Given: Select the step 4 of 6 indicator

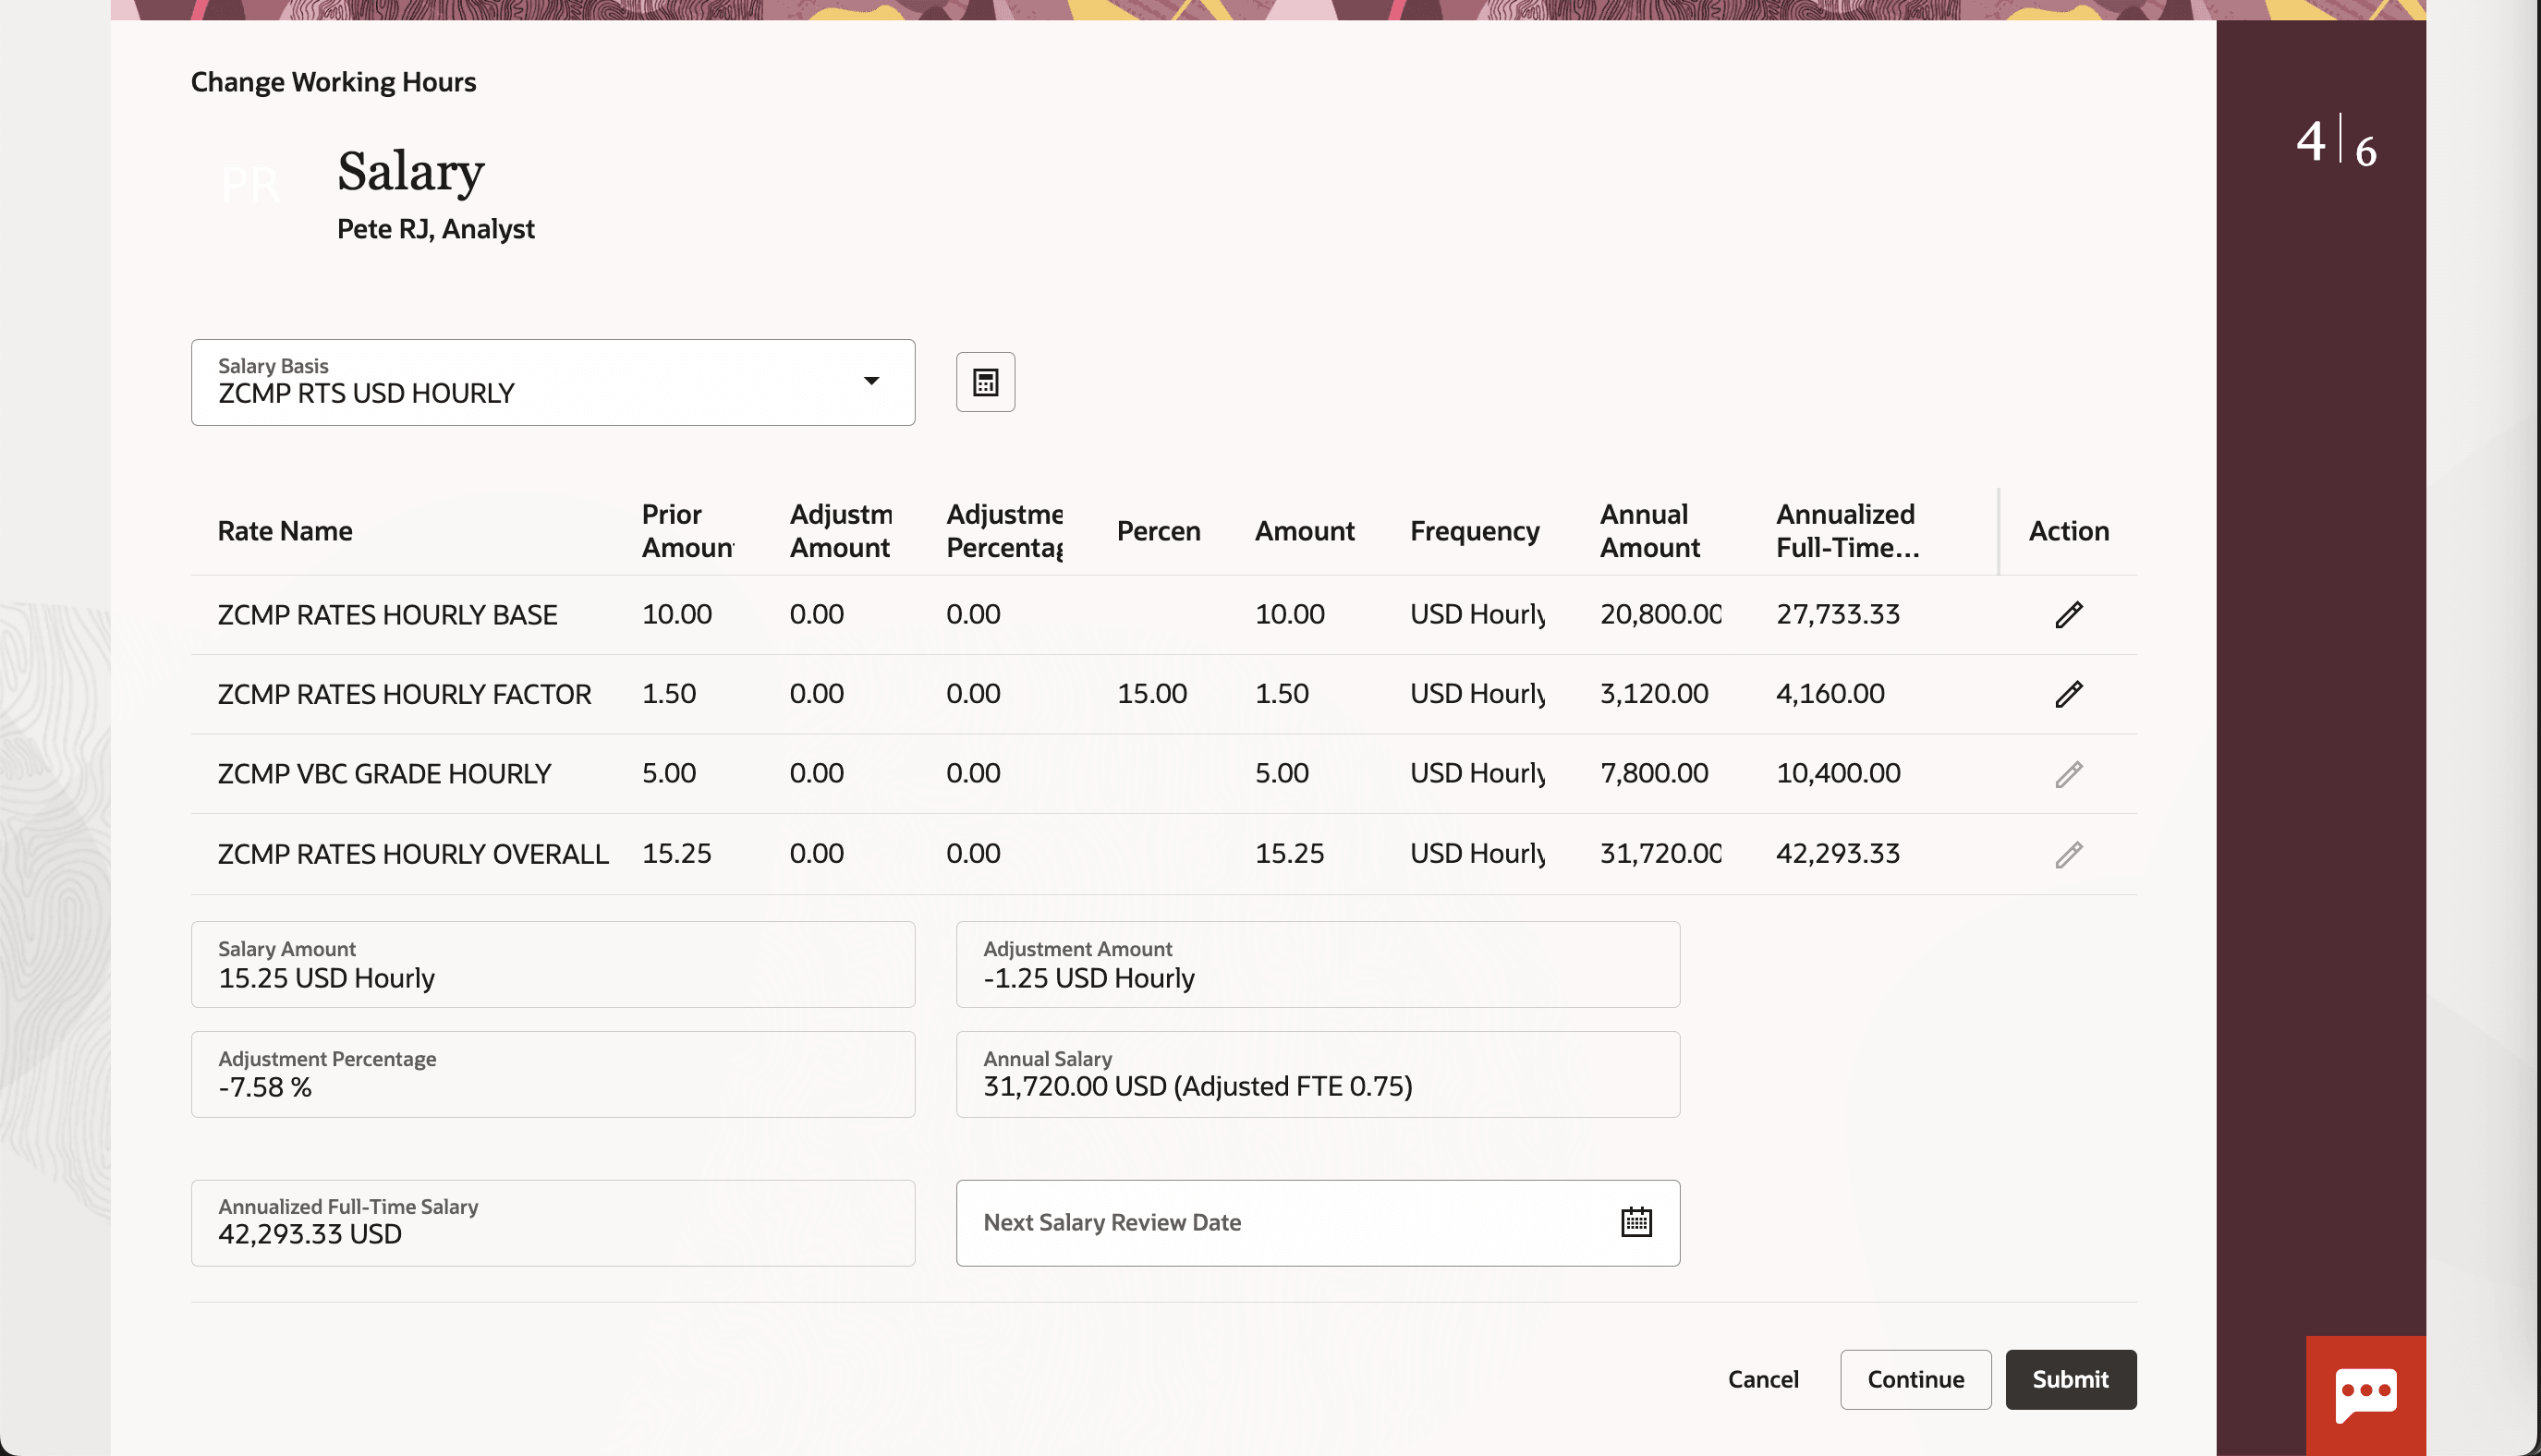Looking at the screenshot, I should click(x=2335, y=142).
